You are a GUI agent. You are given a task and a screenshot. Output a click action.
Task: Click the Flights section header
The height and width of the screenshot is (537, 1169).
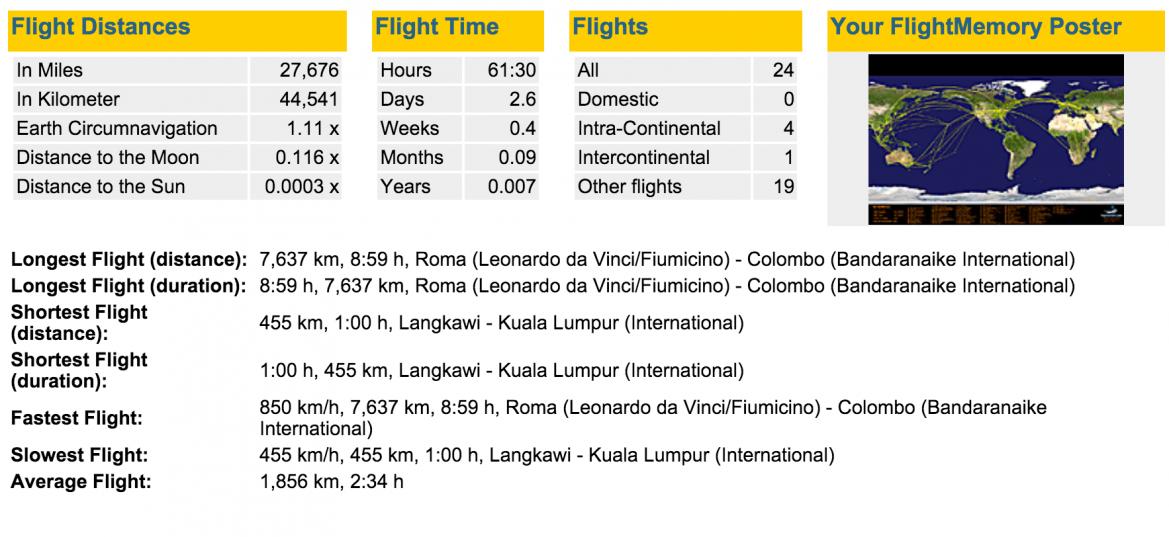(685, 31)
